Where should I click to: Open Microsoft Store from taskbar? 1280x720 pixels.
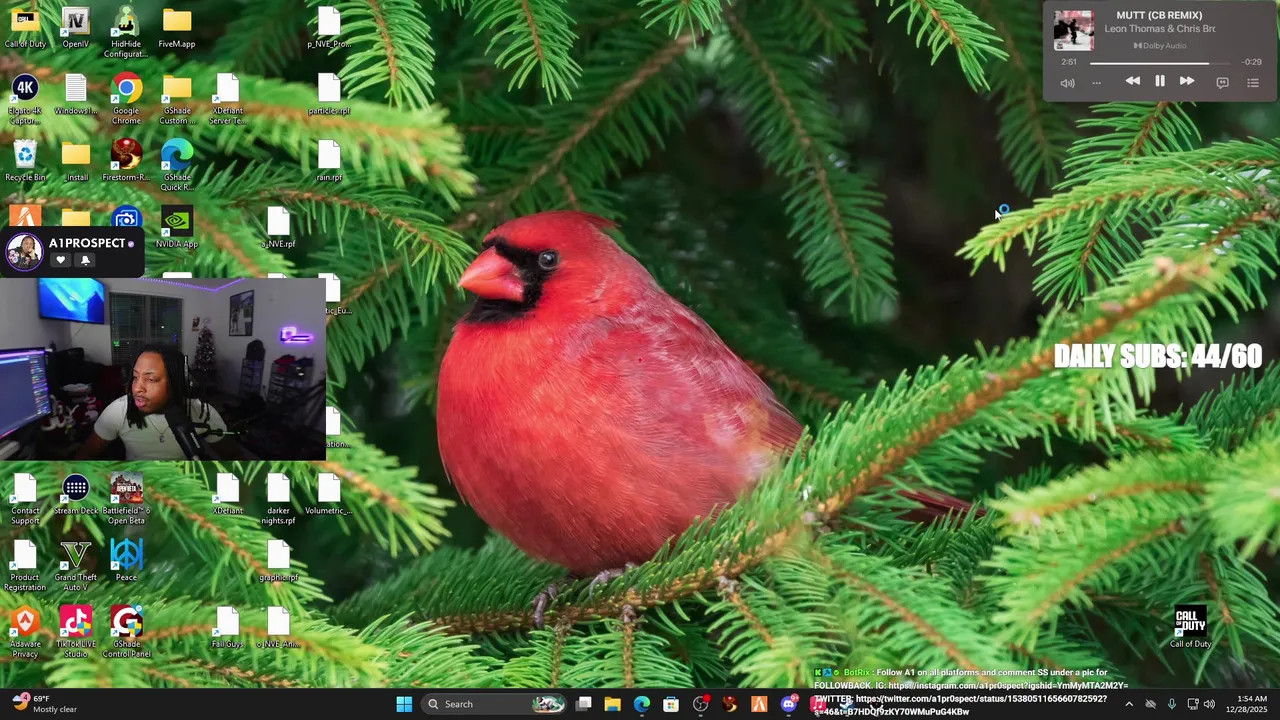(671, 704)
